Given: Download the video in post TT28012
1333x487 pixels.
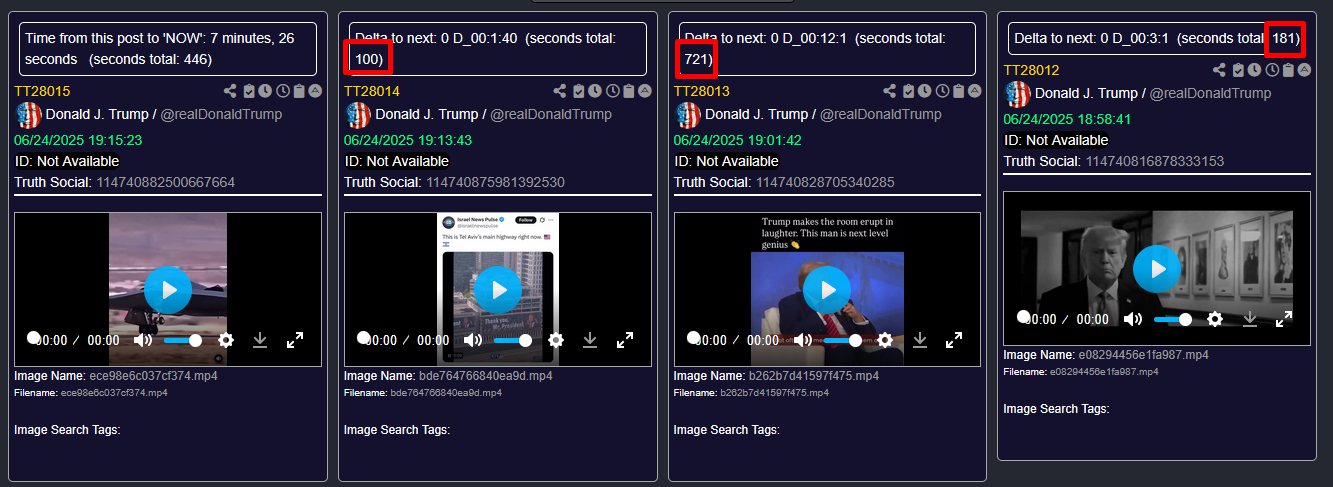Looking at the screenshot, I should pyautogui.click(x=1249, y=319).
